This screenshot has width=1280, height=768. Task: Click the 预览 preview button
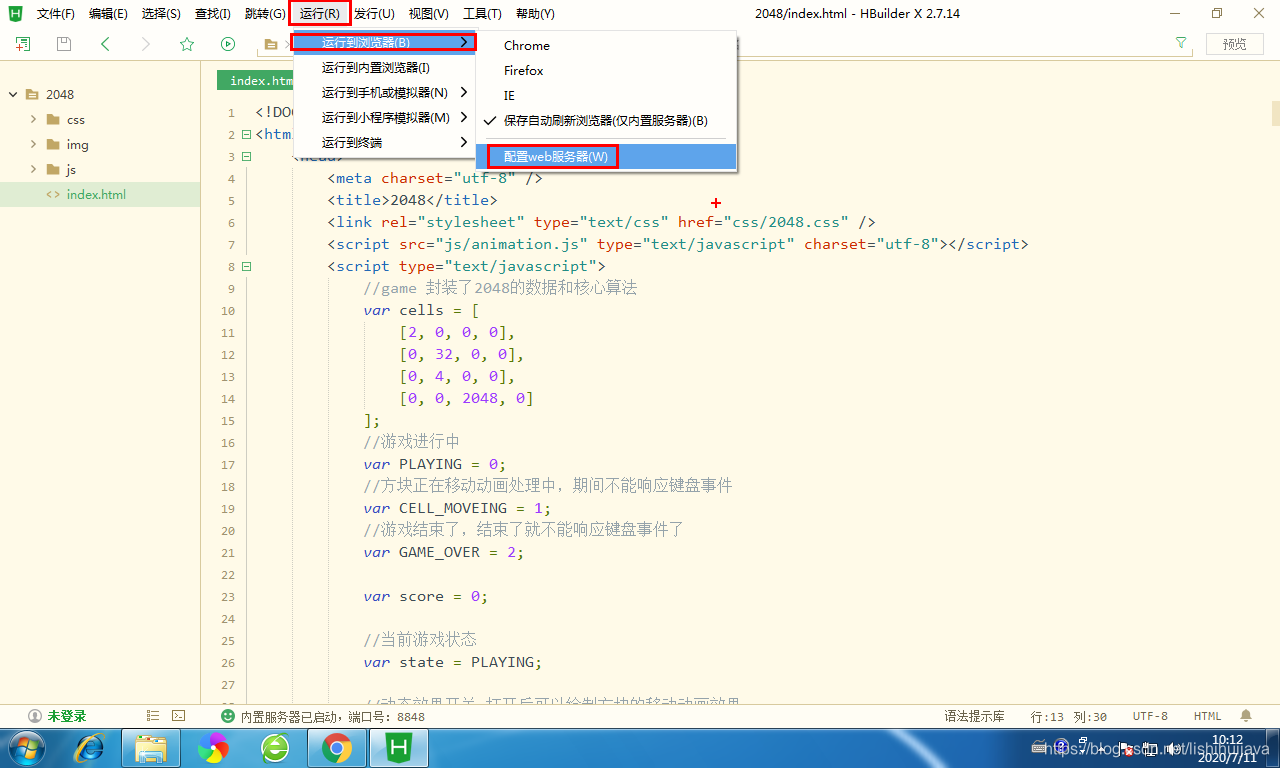[x=1235, y=44]
